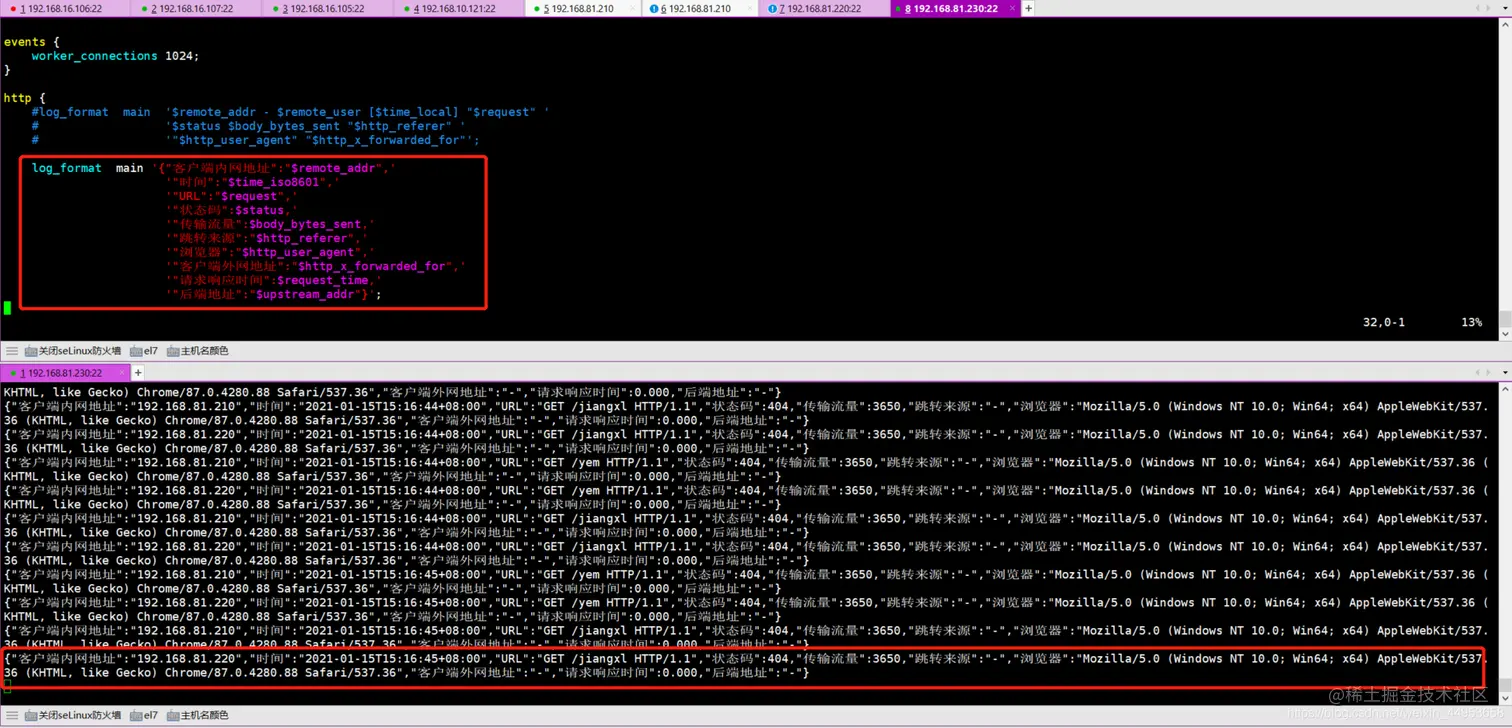Viewport: 1512px width, 728px height.
Task: Click the log_format main $remote_addr line
Action: 214,168
